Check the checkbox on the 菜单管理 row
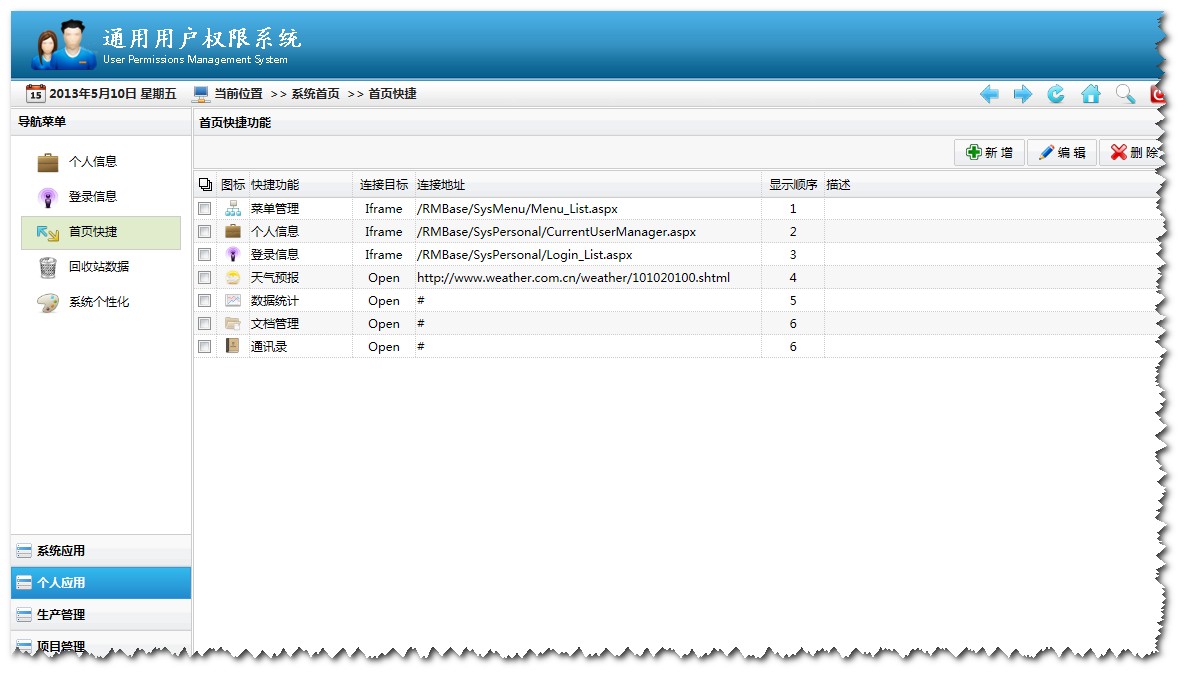This screenshot has width=1185, height=676. [x=204, y=208]
